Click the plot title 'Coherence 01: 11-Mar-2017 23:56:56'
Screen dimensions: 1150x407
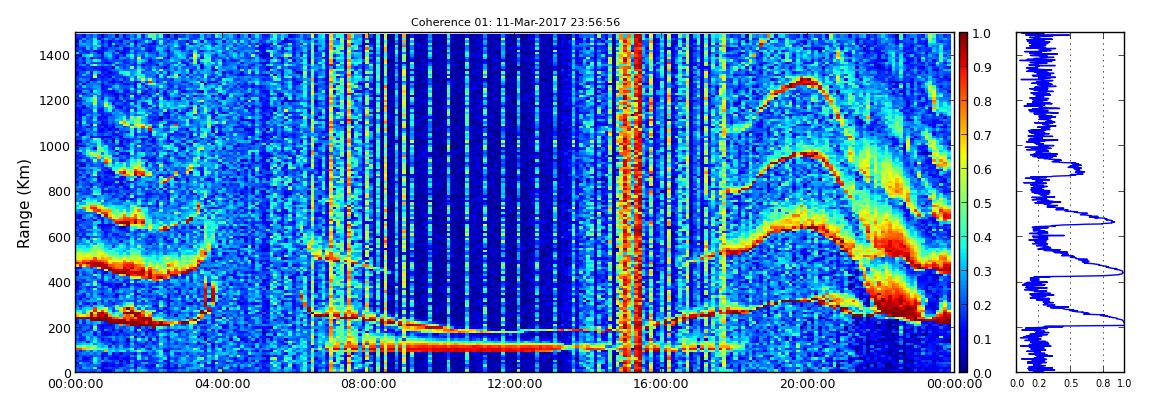[515, 23]
